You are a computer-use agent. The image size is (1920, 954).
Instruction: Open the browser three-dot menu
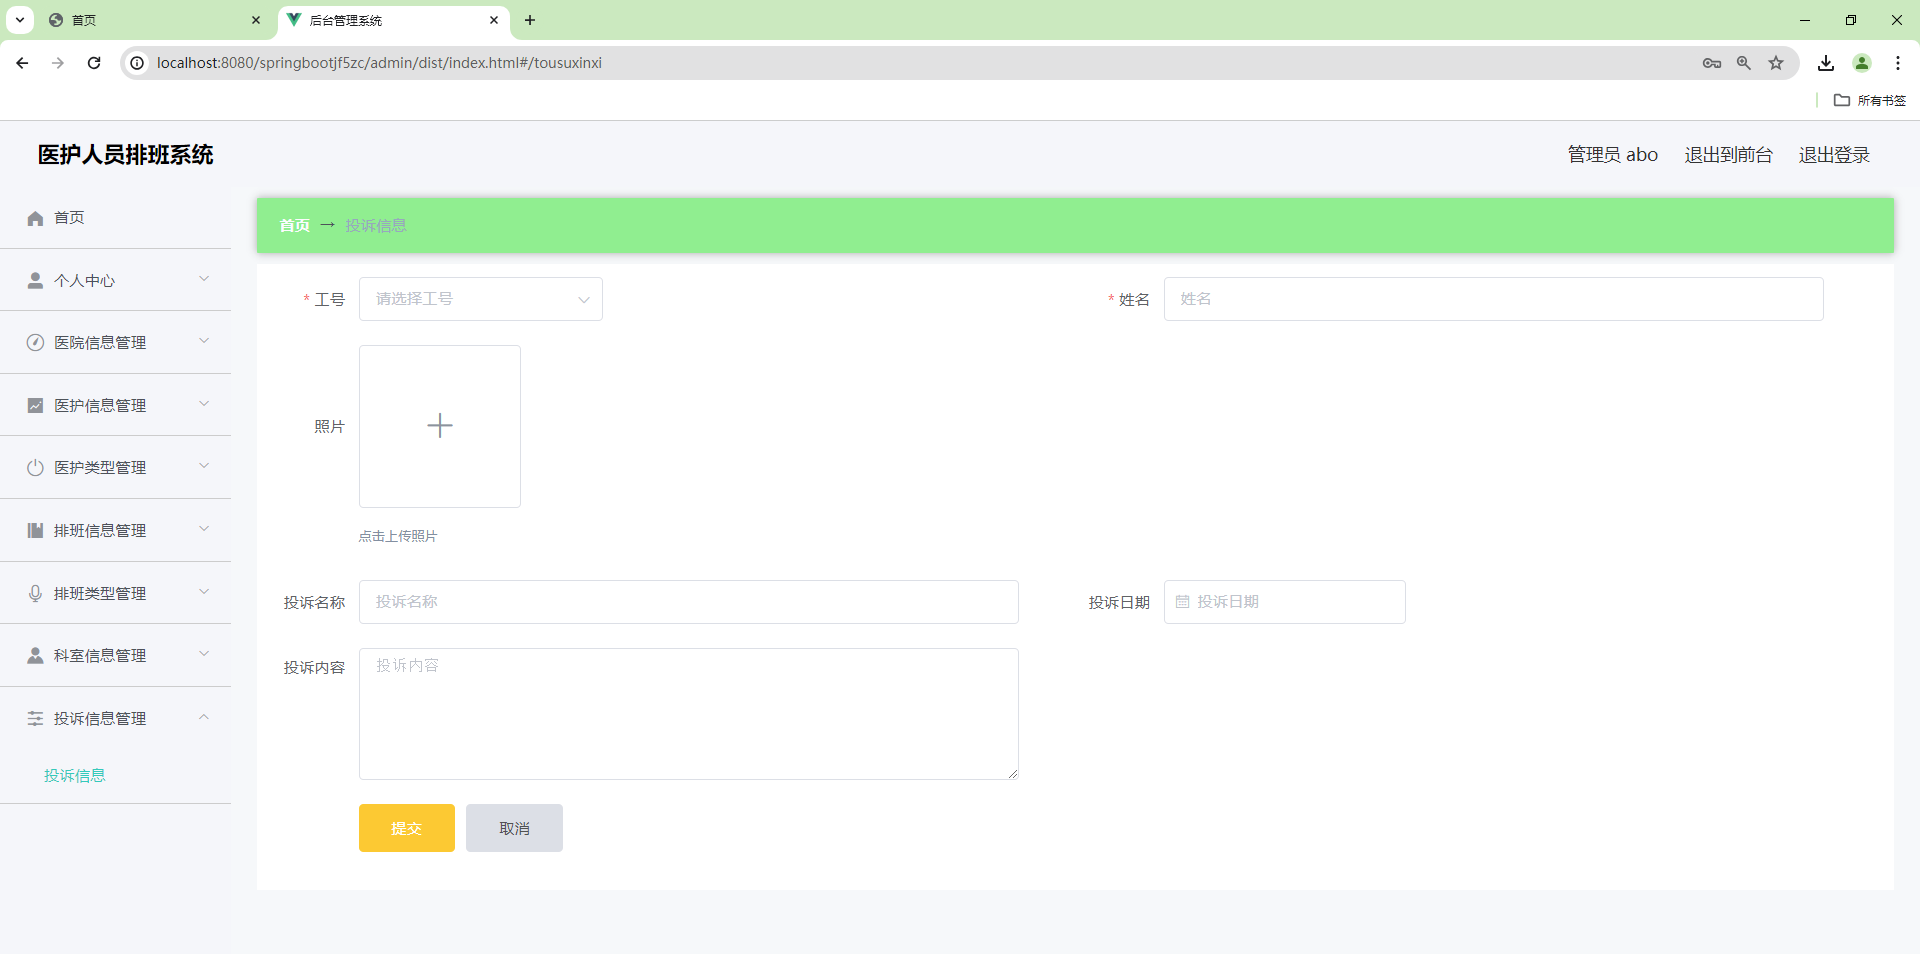pyautogui.click(x=1898, y=63)
